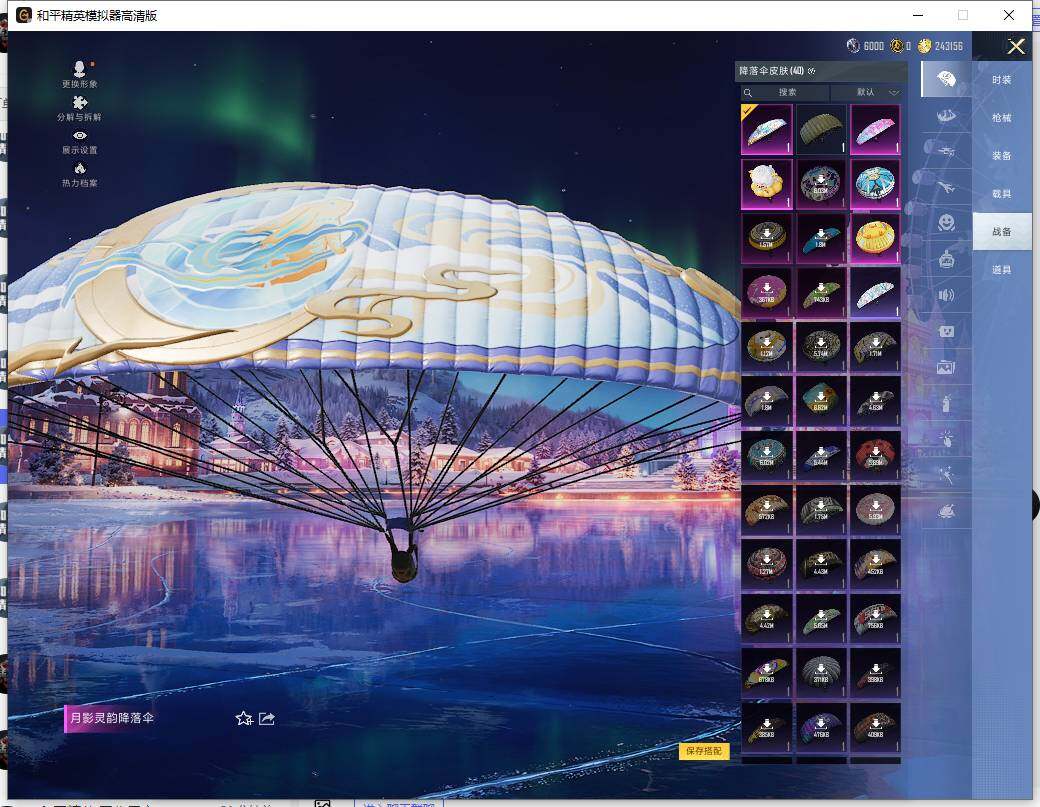Share the parachute with the share icon

(x=267, y=718)
